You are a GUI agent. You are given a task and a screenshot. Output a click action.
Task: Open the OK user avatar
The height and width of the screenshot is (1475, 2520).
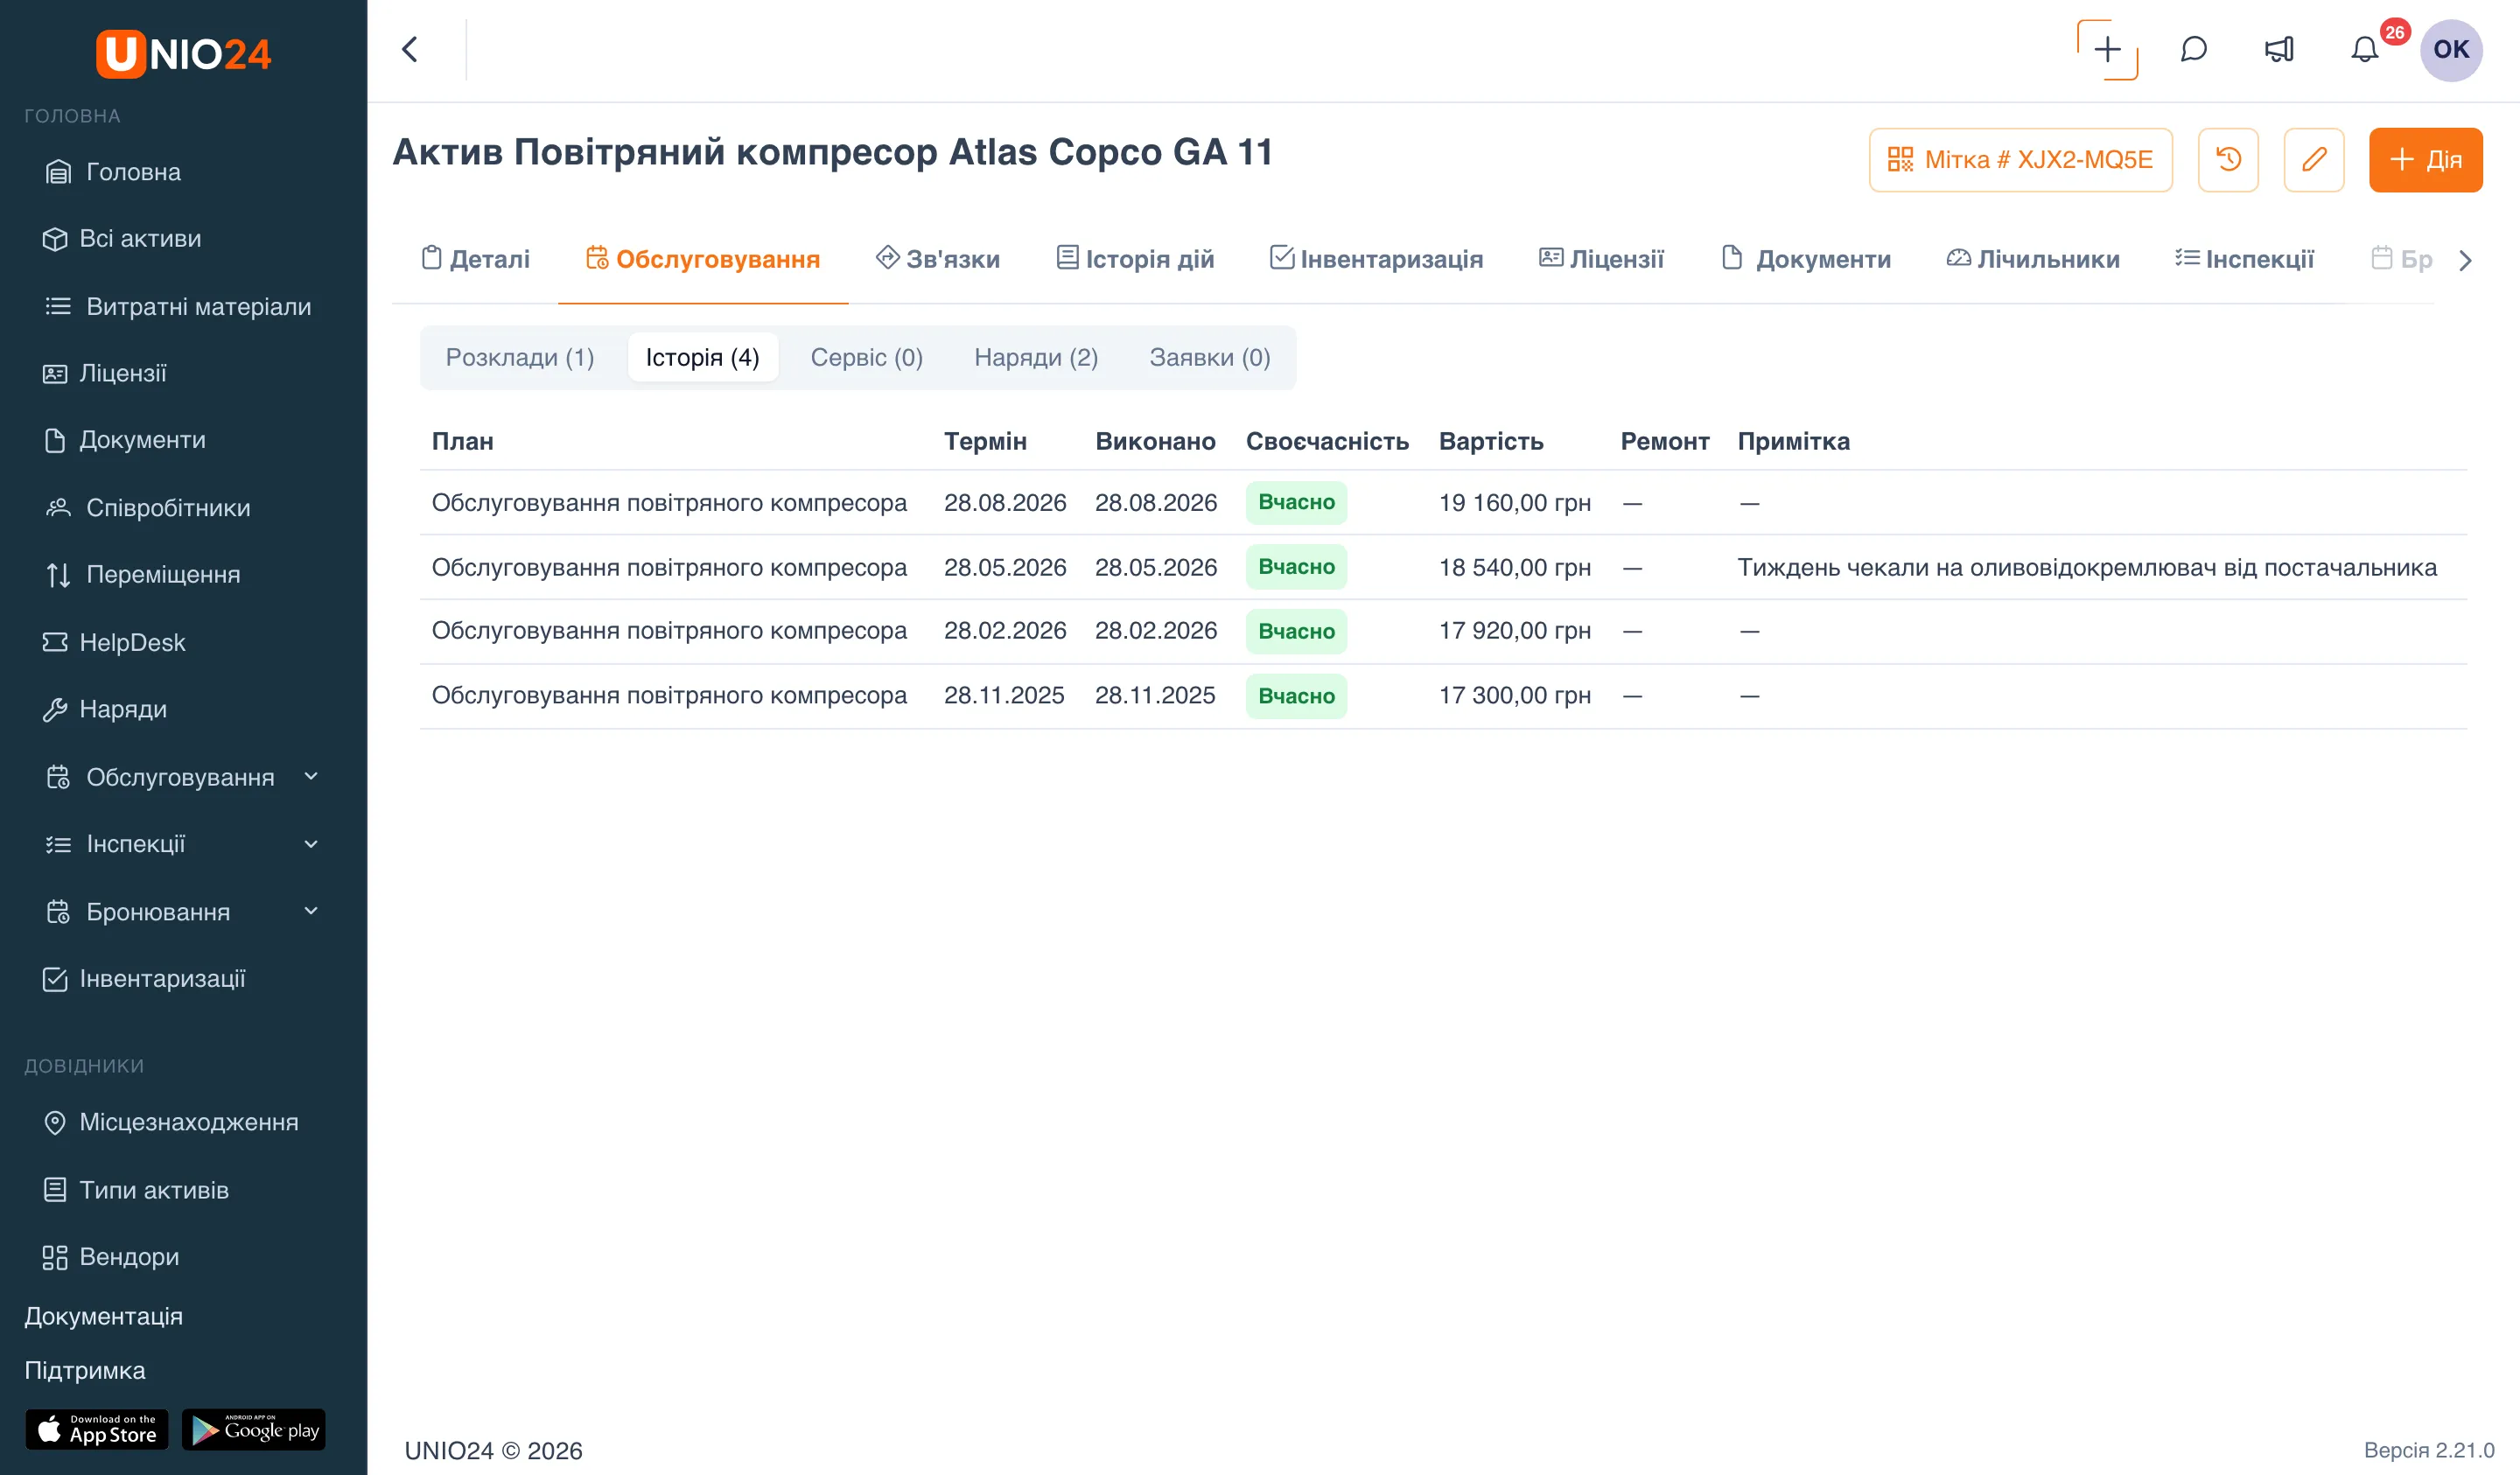tap(2451, 49)
